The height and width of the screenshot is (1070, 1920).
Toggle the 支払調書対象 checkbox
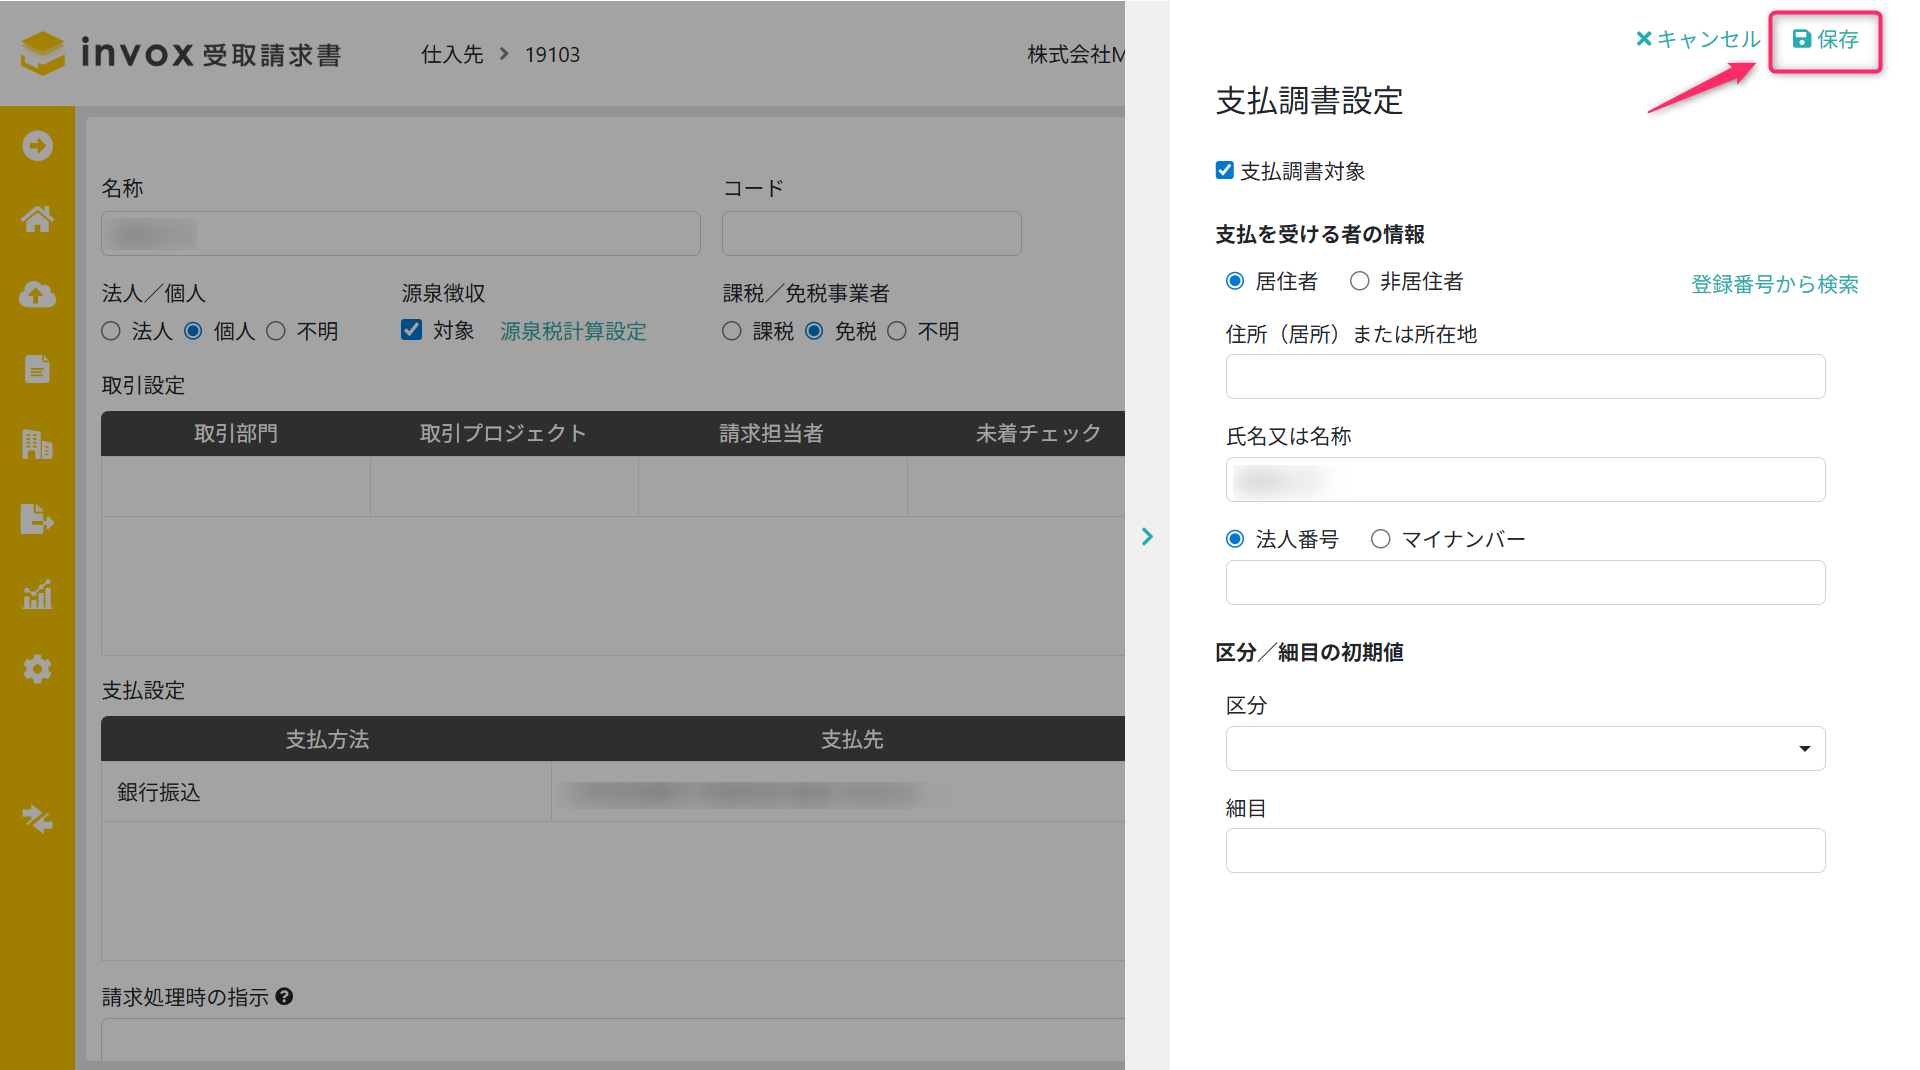[x=1224, y=171]
